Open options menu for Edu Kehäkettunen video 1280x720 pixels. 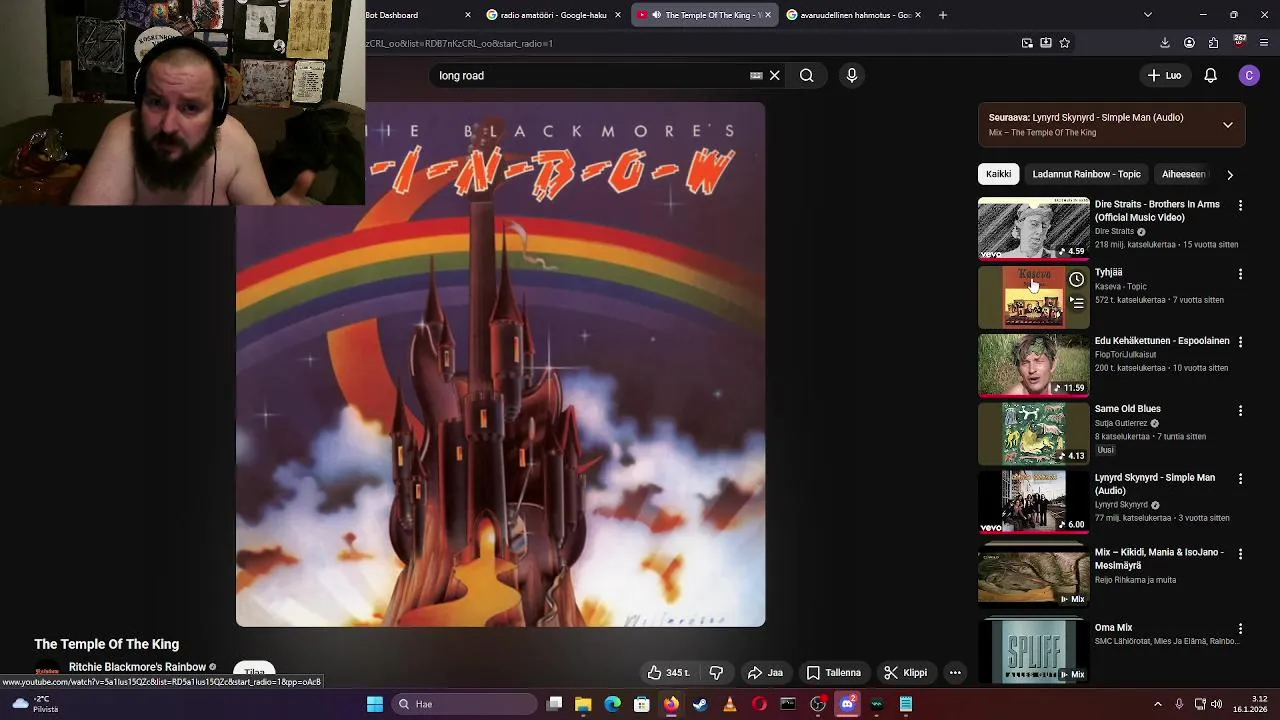coord(1240,342)
